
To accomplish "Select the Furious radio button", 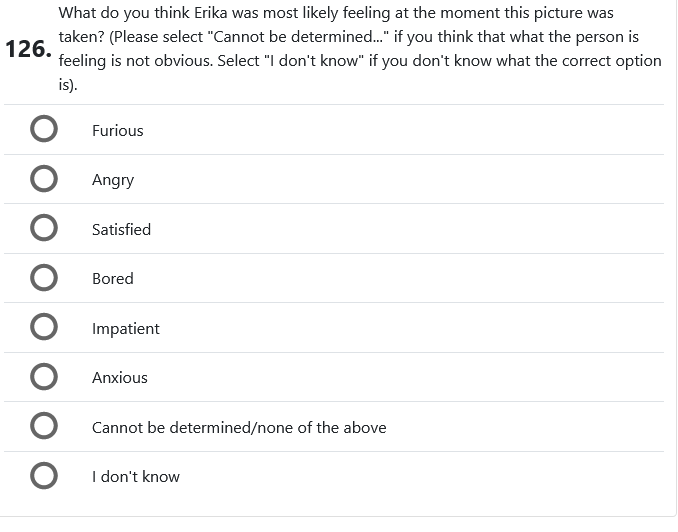I will tap(43, 130).
